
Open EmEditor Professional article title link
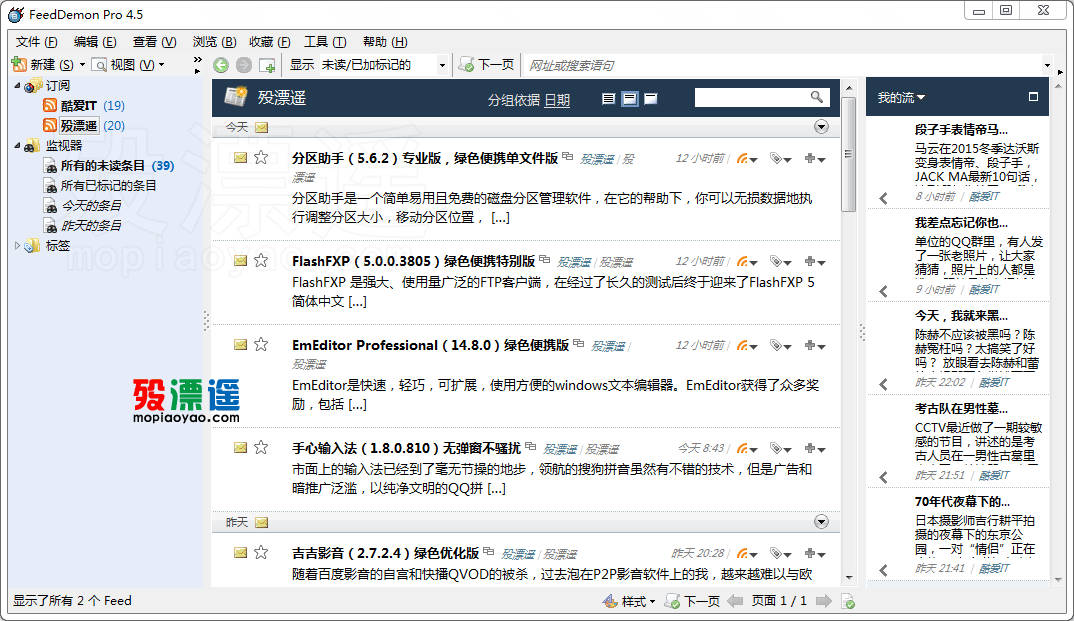pyautogui.click(x=430, y=345)
